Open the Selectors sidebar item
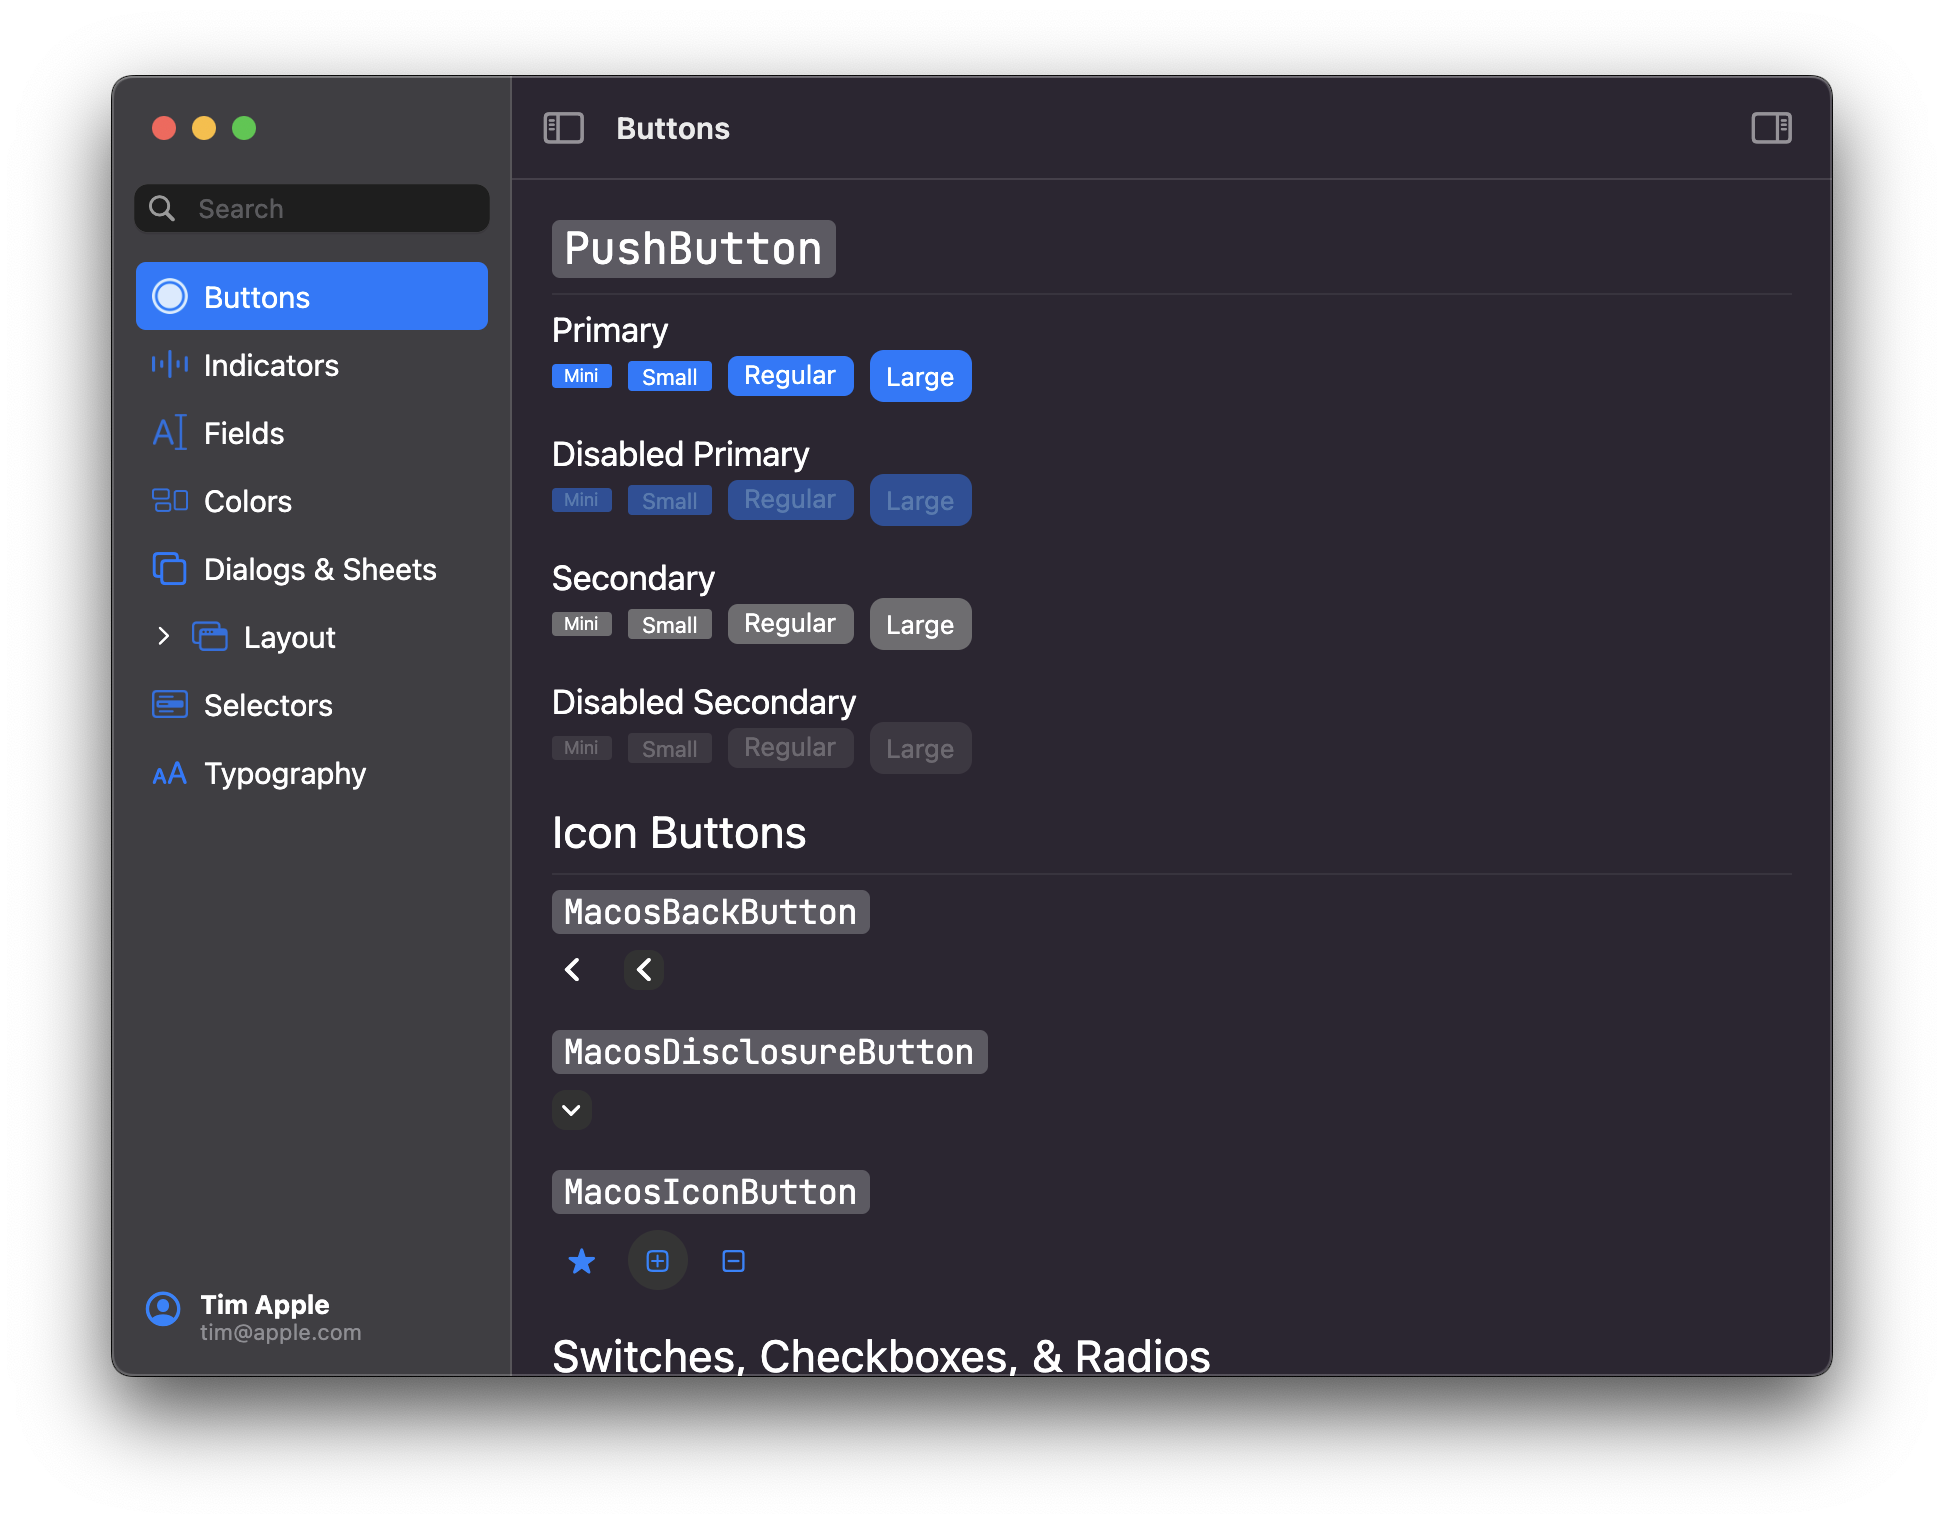 coord(267,705)
